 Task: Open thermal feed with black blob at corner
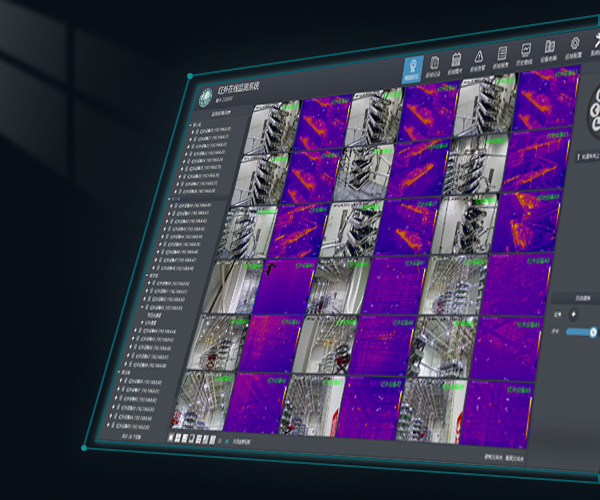pyautogui.click(x=286, y=286)
